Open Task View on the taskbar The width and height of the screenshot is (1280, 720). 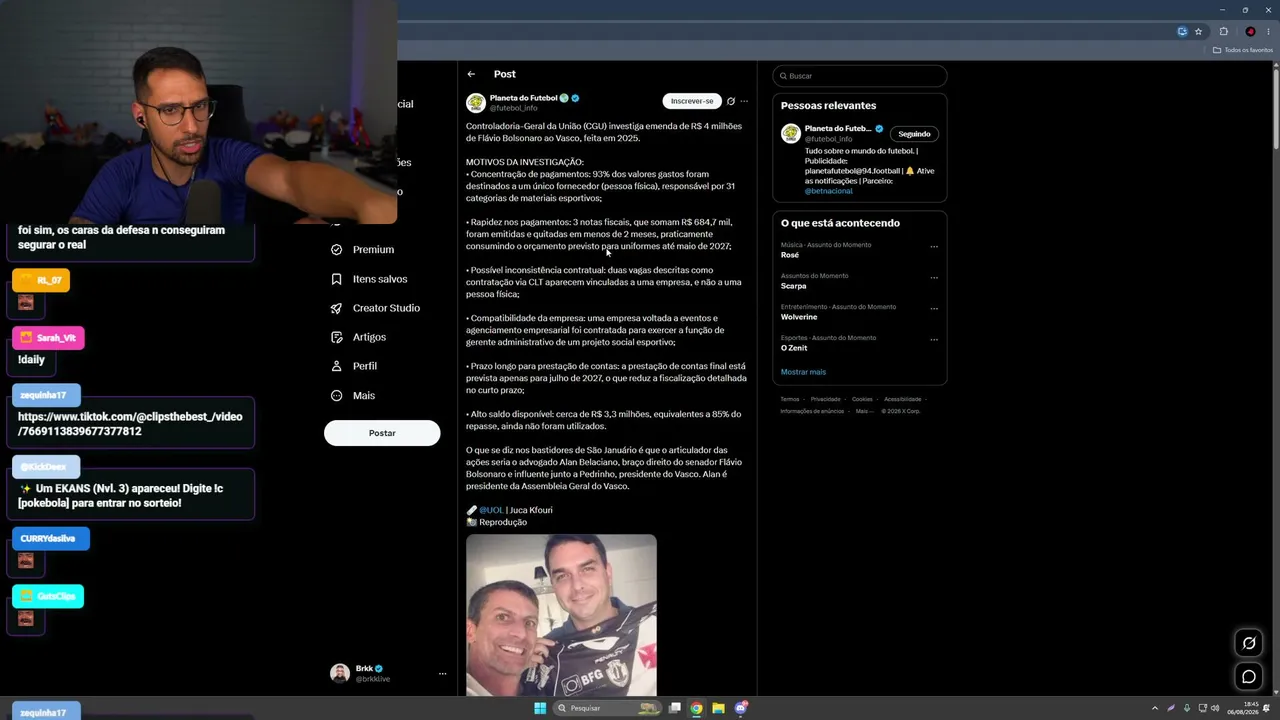coord(675,708)
